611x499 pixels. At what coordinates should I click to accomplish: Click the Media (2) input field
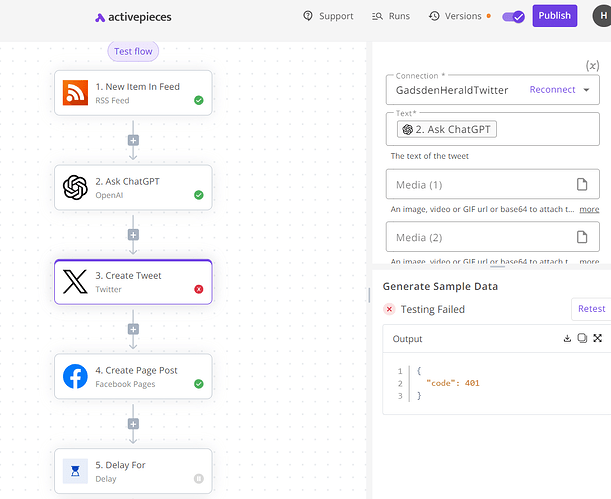pyautogui.click(x=493, y=237)
